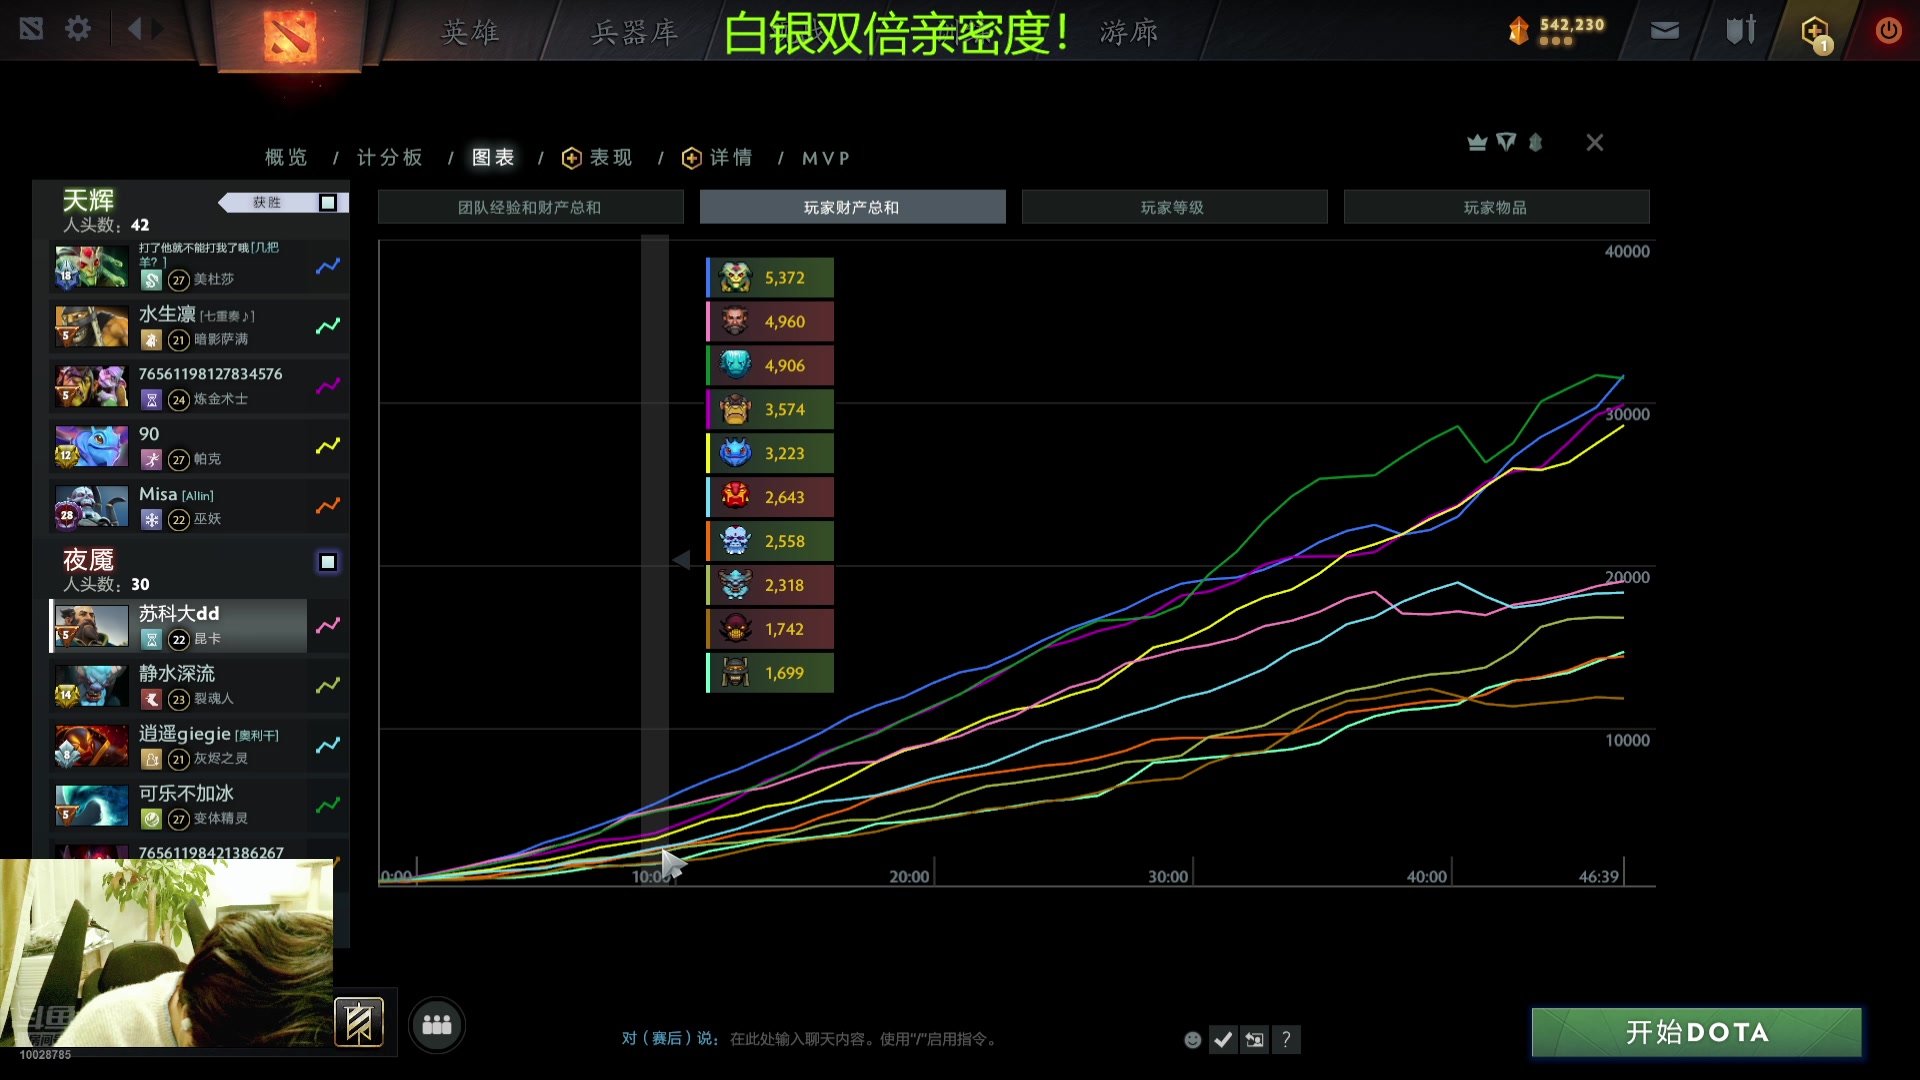Screen dimensions: 1920x1080
Task: Toggle 帕克 player 90 graph line
Action: 328,446
